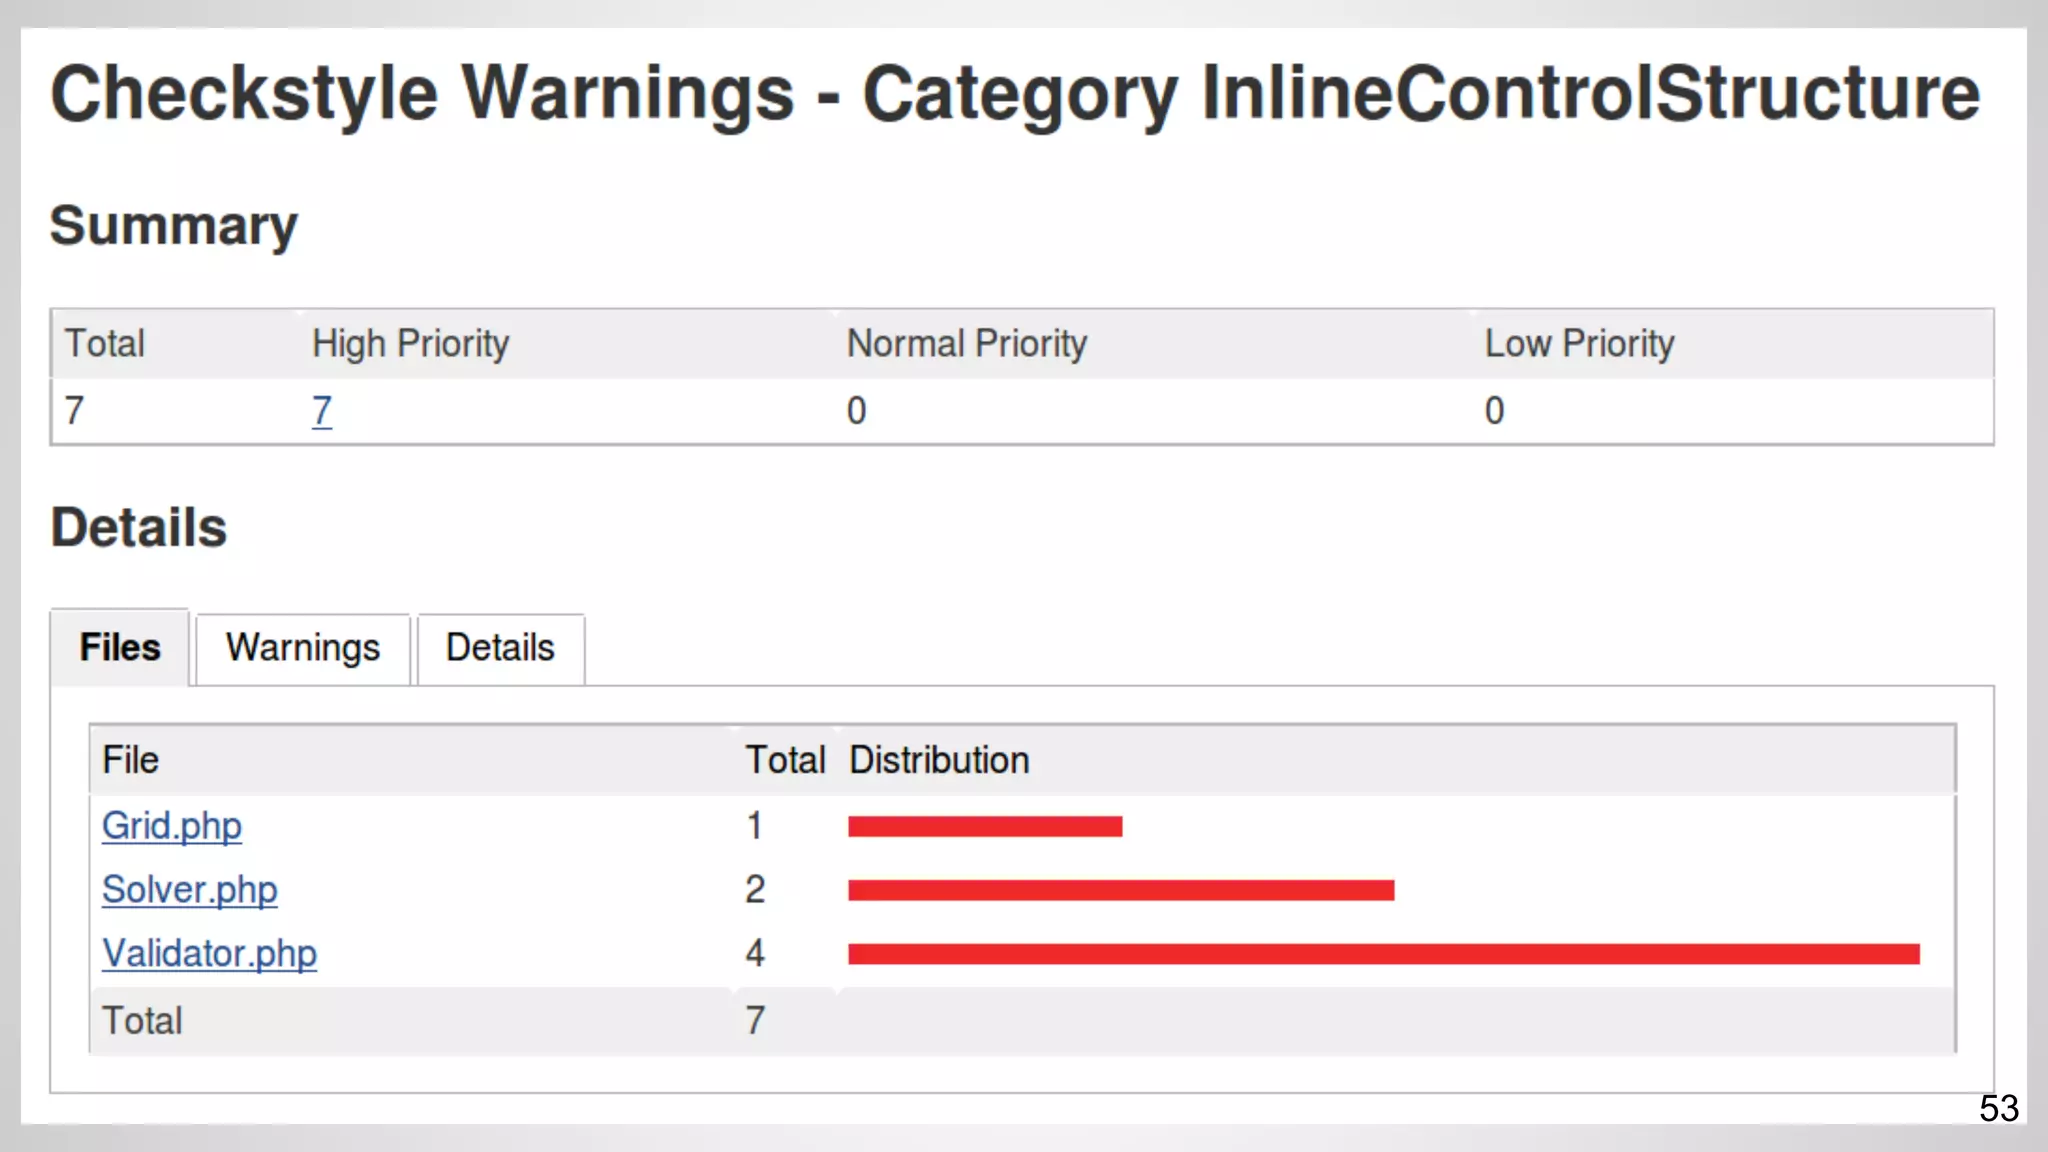Switch to the Details tab
This screenshot has width=2048, height=1152.
click(x=500, y=648)
